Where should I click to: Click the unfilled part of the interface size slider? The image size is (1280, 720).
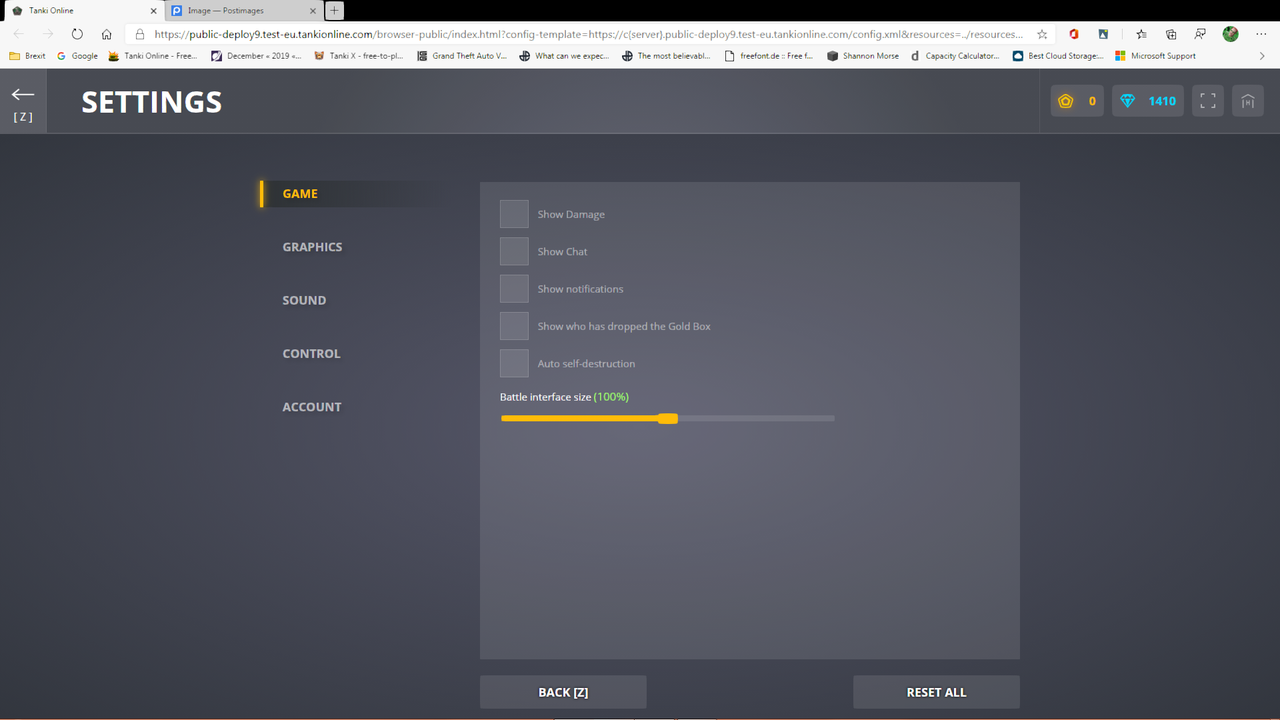756,419
